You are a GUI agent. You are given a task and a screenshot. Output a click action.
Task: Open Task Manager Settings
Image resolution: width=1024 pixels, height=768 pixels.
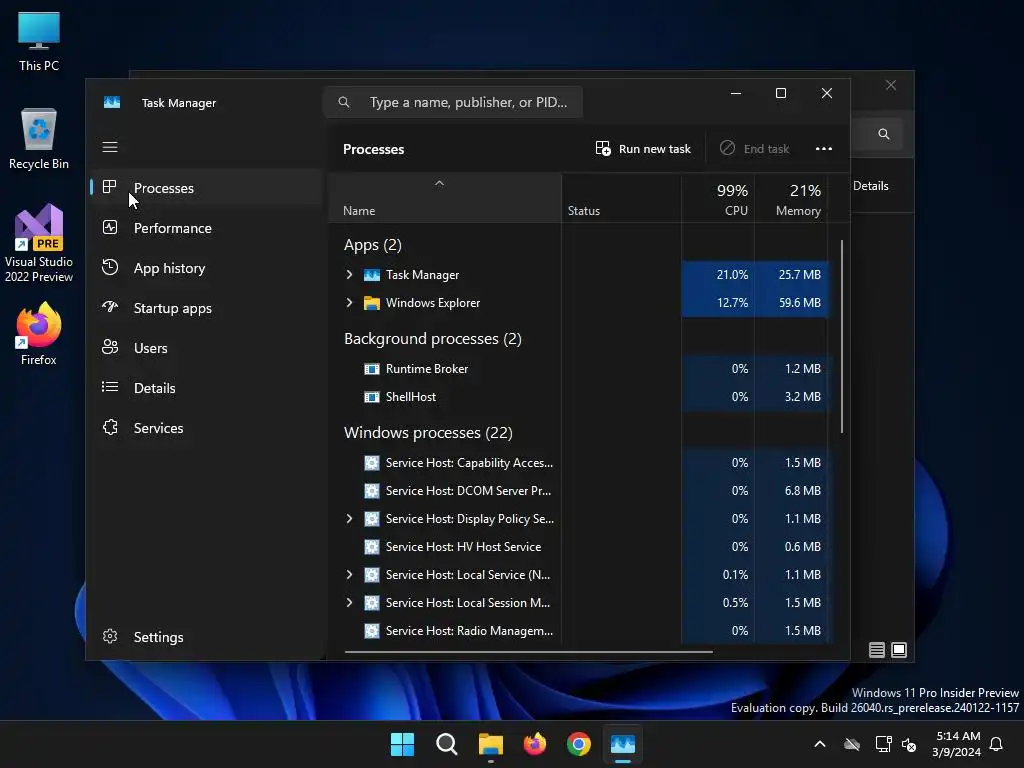(206, 637)
